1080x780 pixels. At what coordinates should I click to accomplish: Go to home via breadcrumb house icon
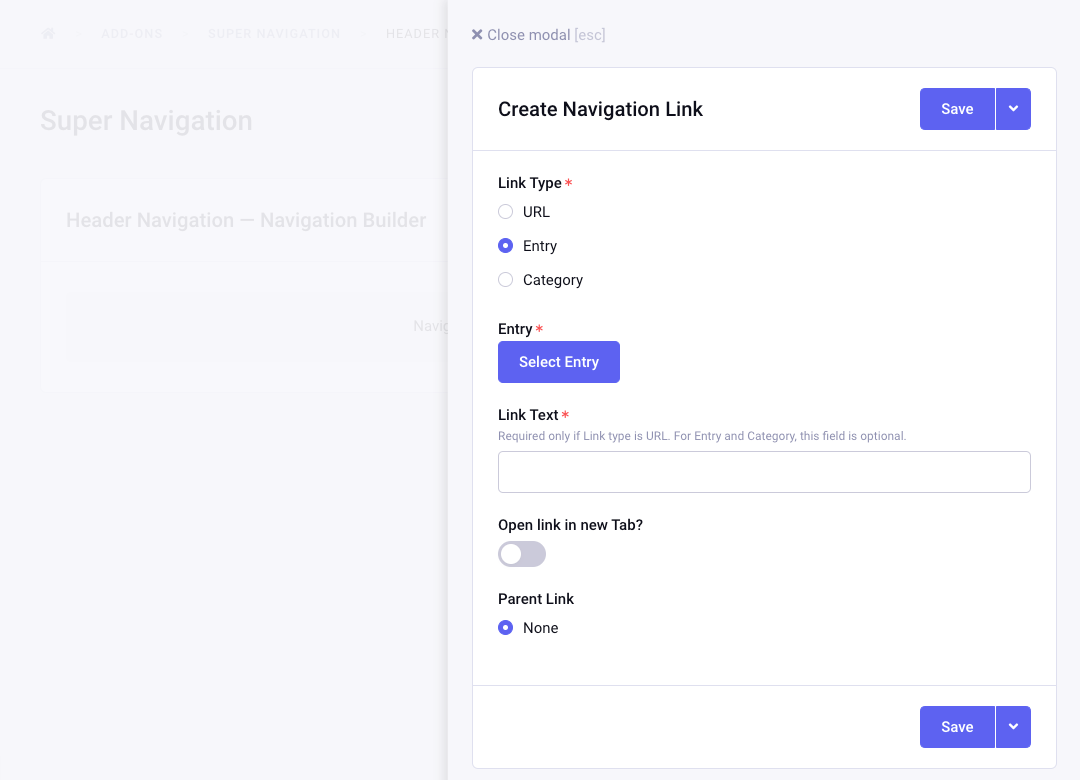point(48,34)
